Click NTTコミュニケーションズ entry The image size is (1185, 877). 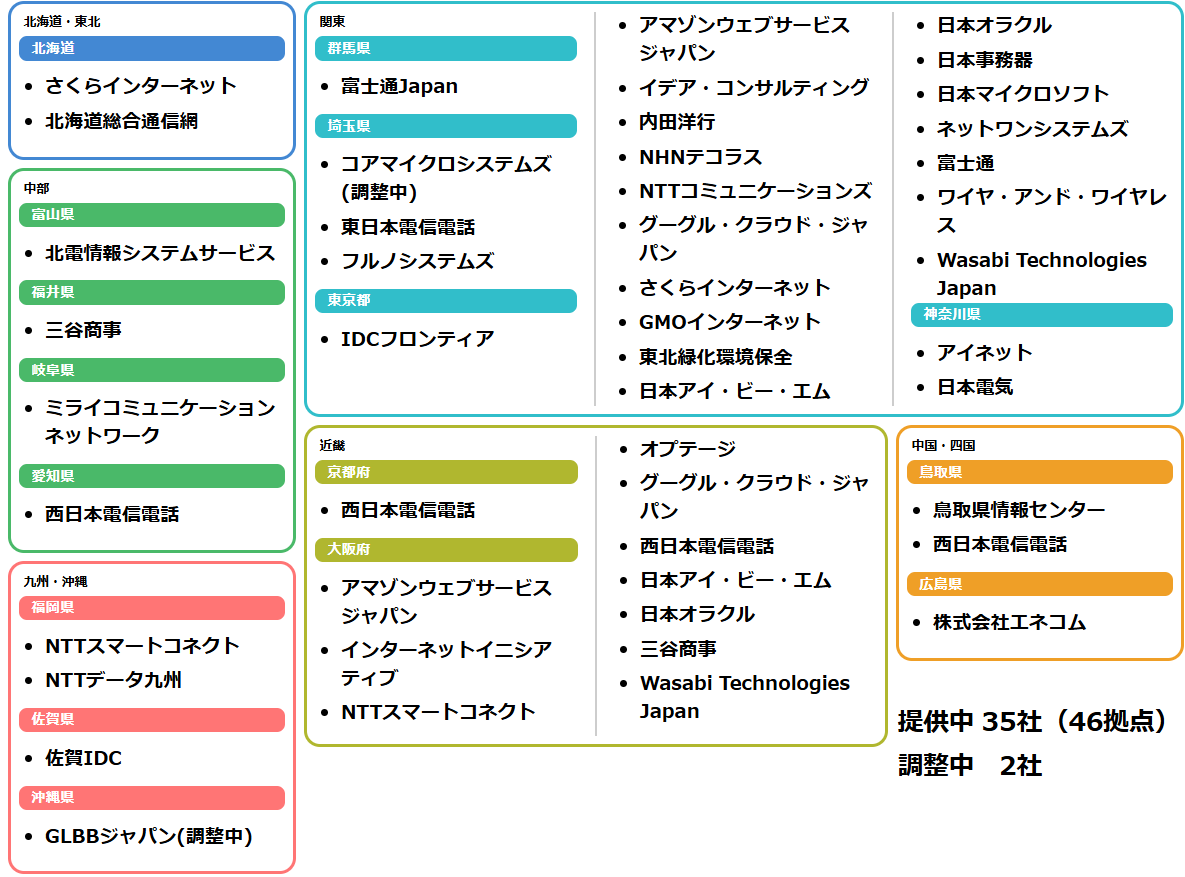coord(756,191)
